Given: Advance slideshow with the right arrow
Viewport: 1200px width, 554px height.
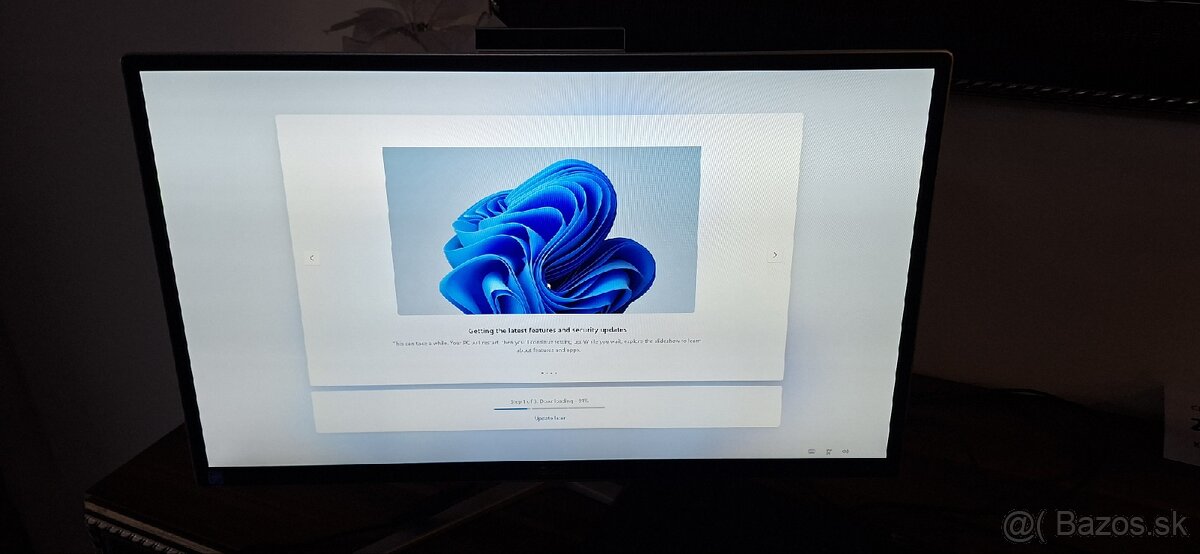Looking at the screenshot, I should (x=775, y=255).
